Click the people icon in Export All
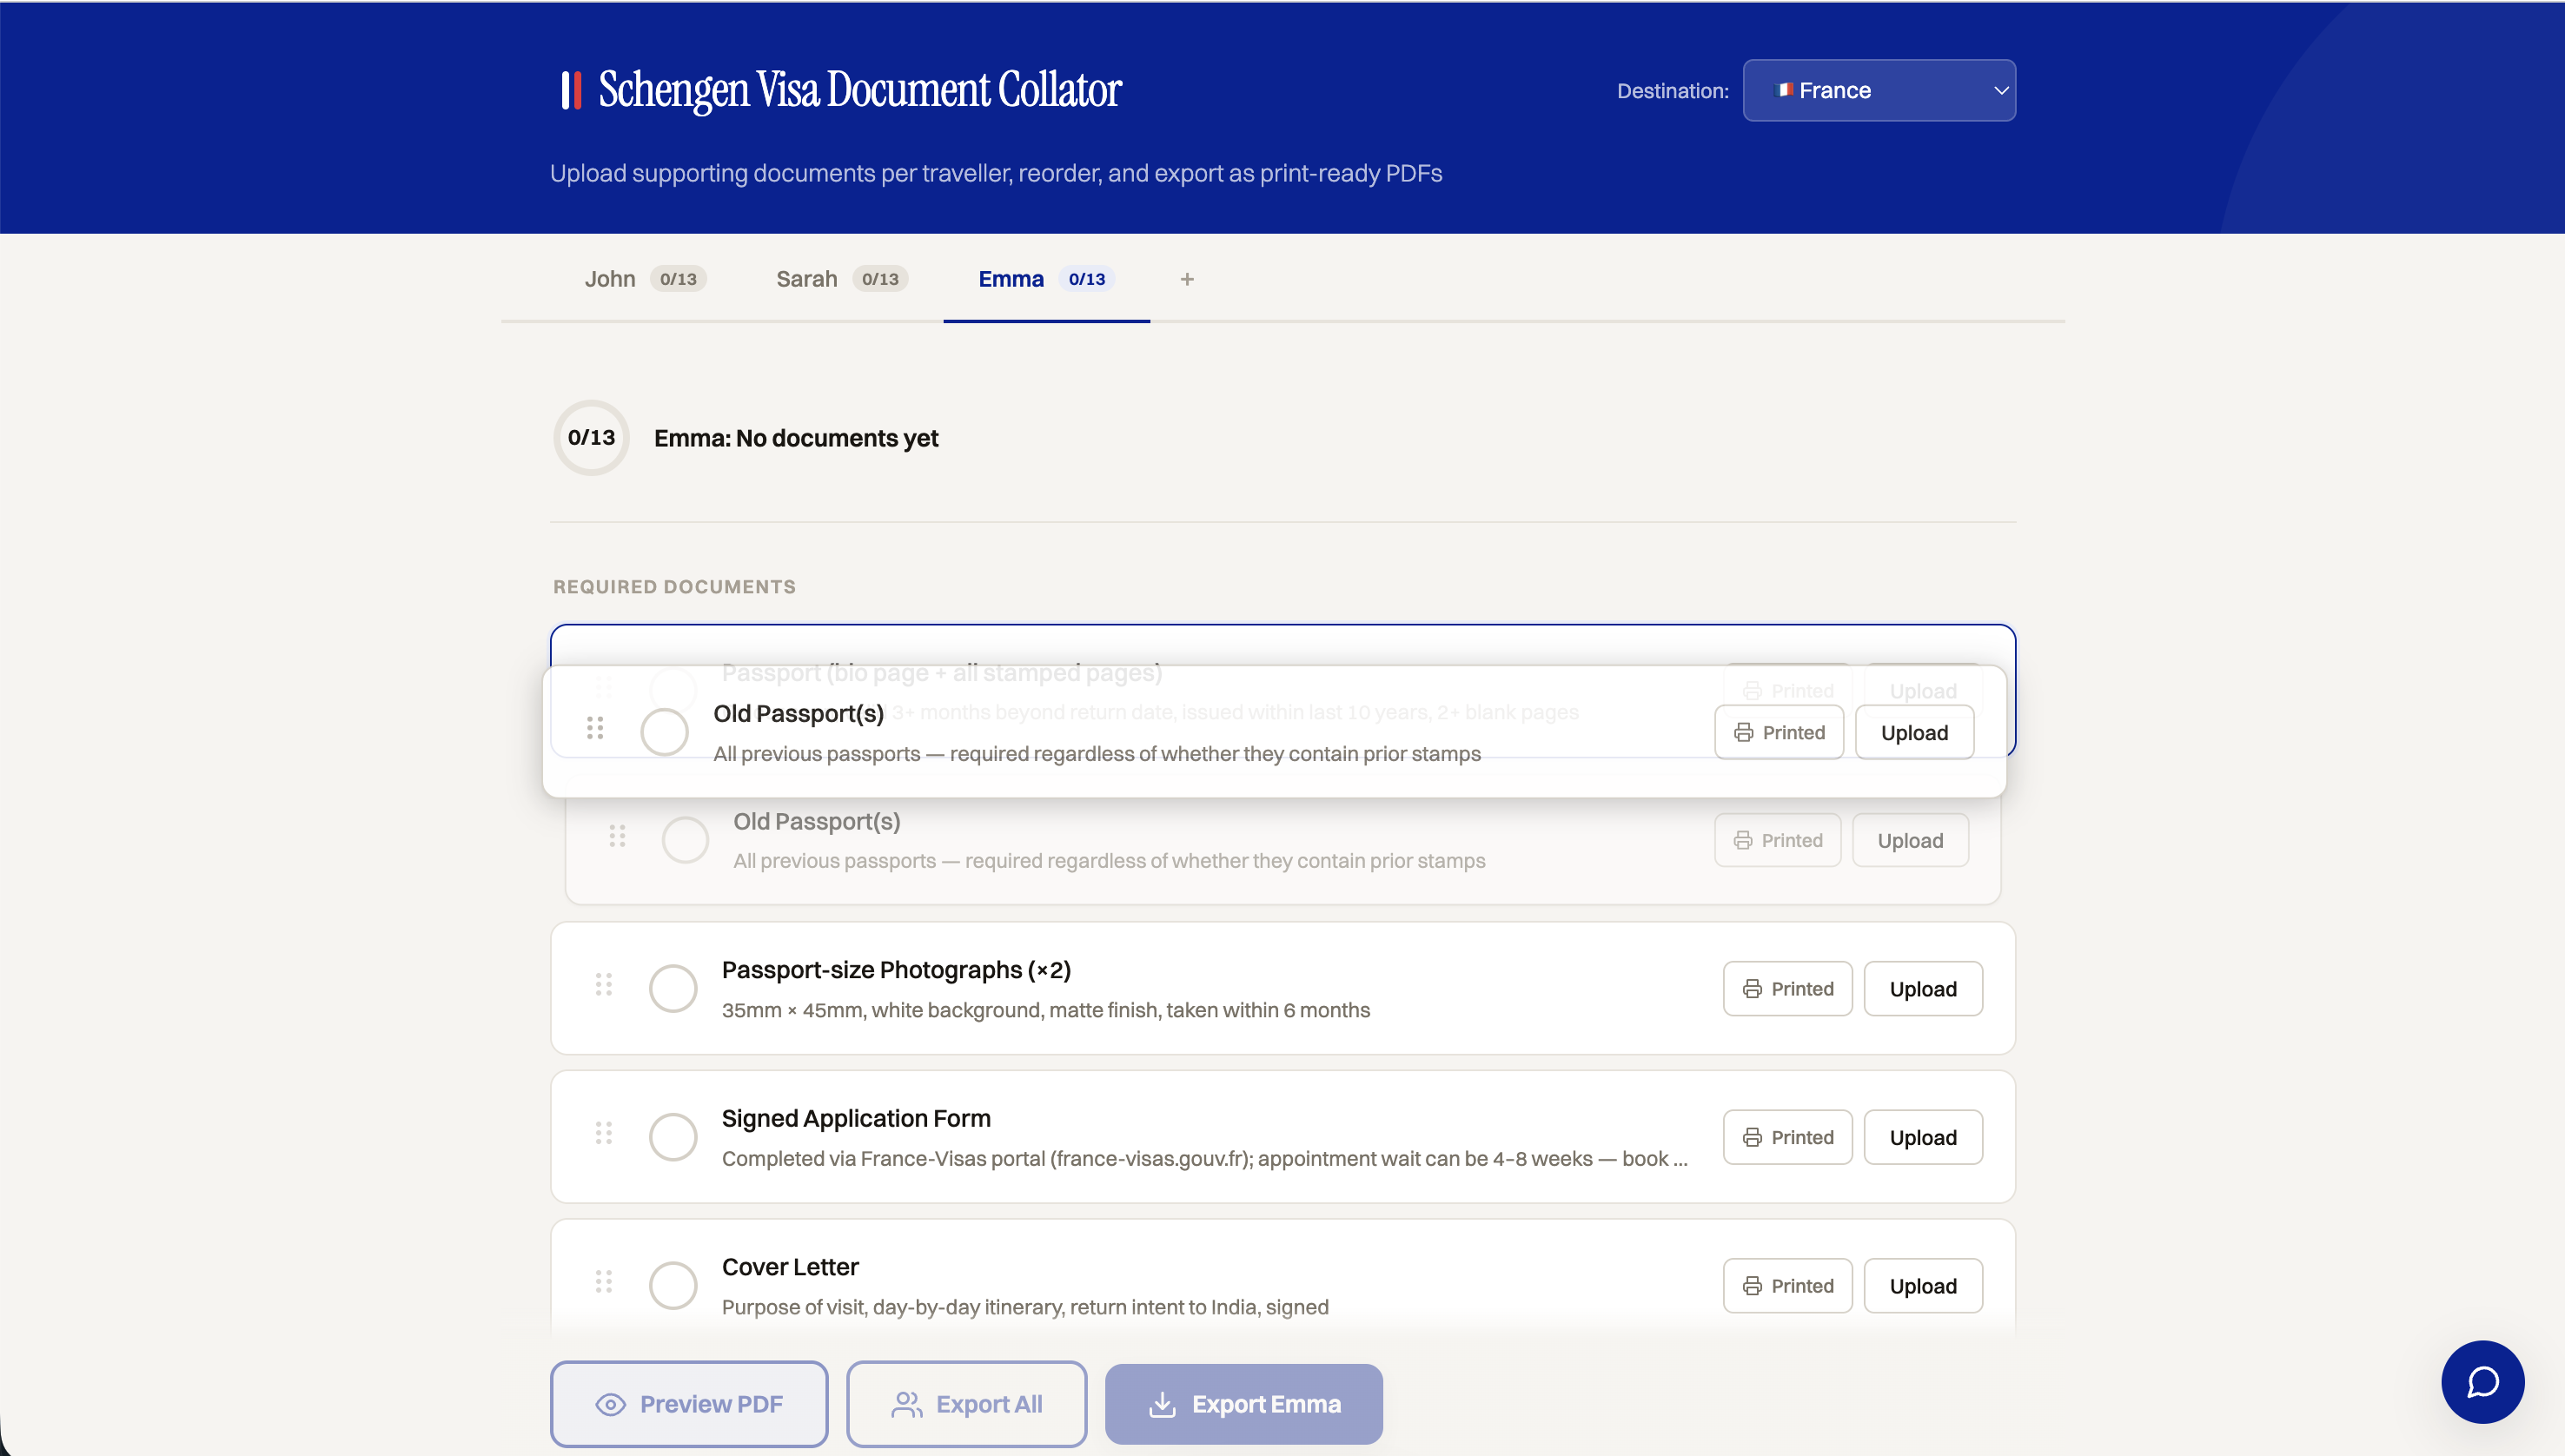The height and width of the screenshot is (1456, 2565). [906, 1405]
